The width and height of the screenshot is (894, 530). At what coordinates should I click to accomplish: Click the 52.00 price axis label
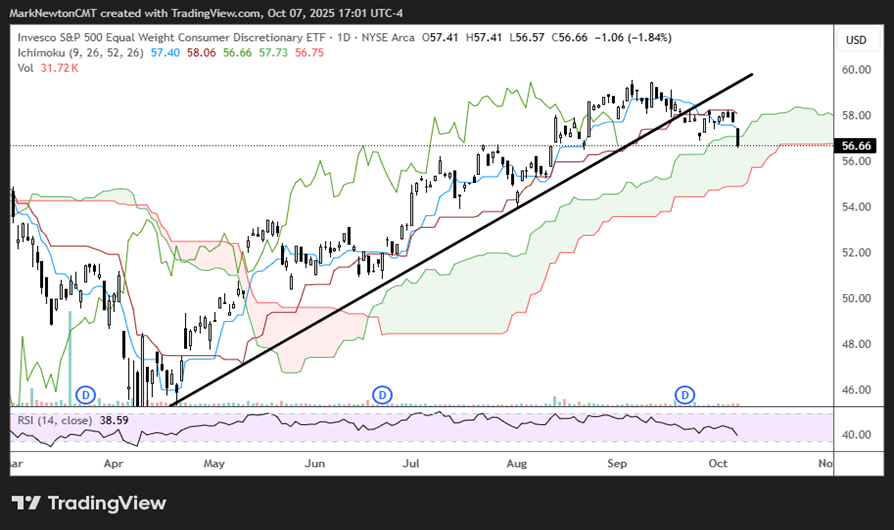point(856,252)
